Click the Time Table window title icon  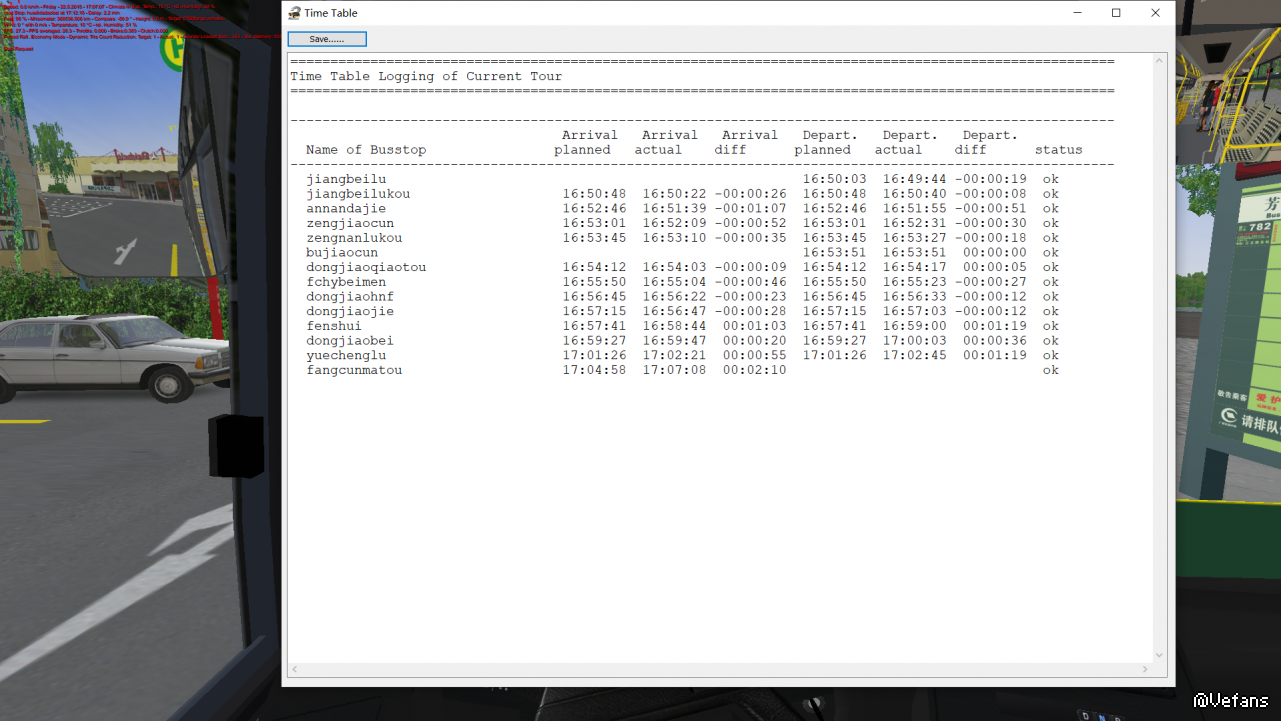(x=294, y=13)
